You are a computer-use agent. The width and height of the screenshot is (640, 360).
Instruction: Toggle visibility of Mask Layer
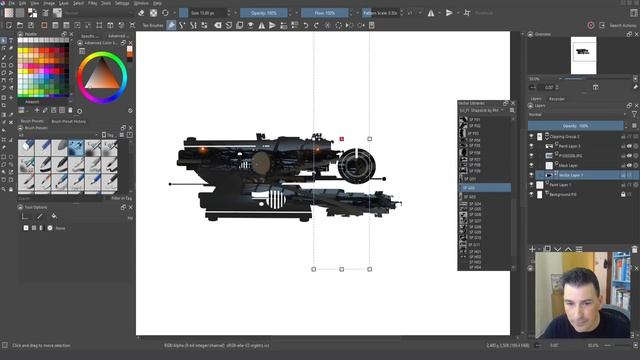[x=531, y=165]
